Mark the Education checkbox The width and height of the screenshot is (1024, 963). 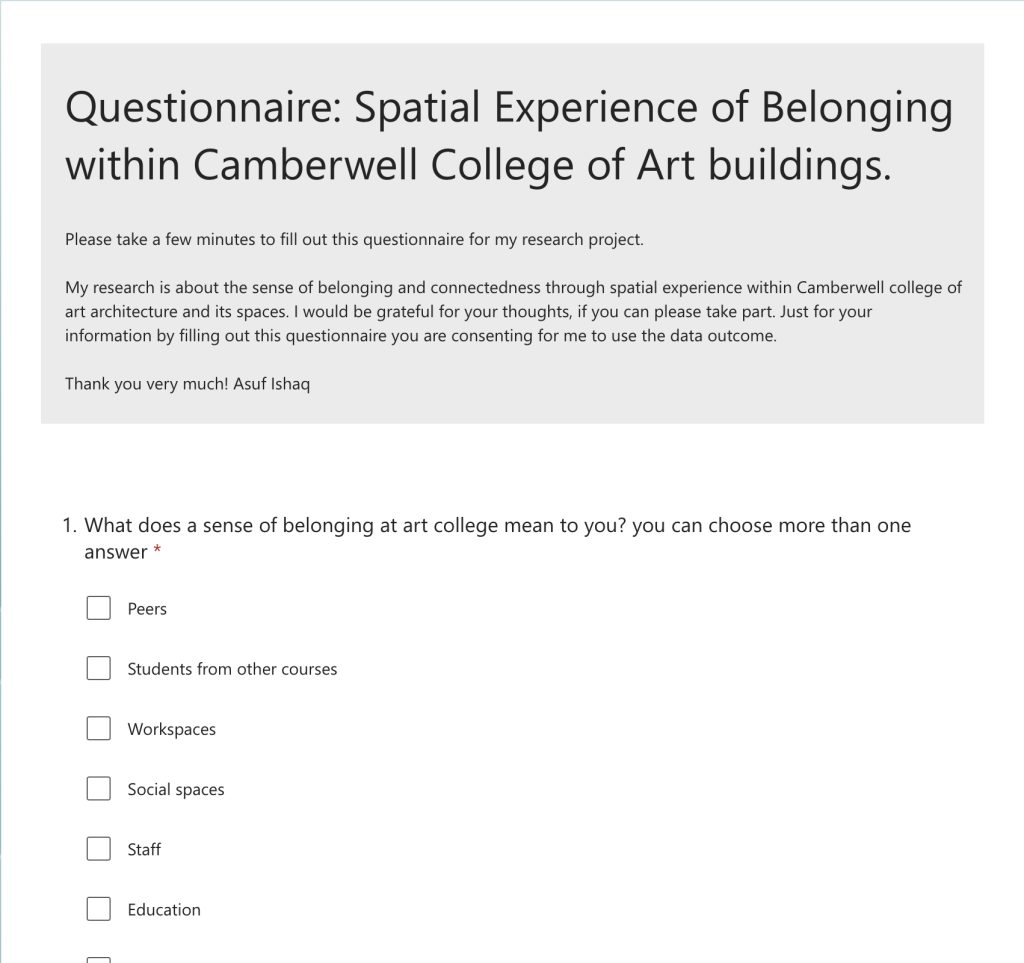99,909
